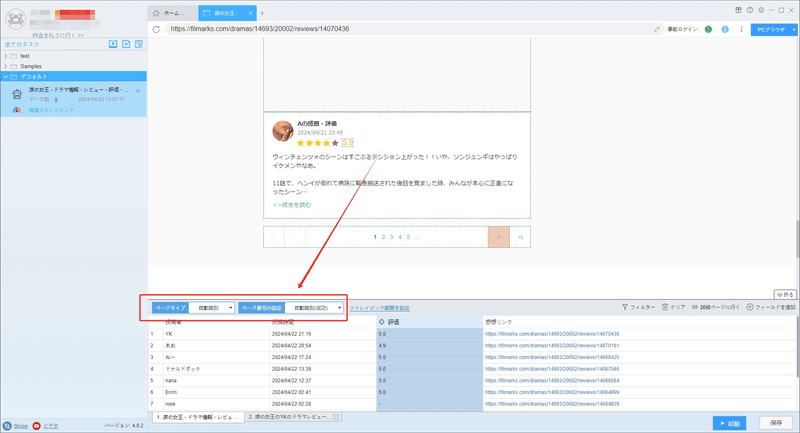Click the フィルター funnel button

638,307
